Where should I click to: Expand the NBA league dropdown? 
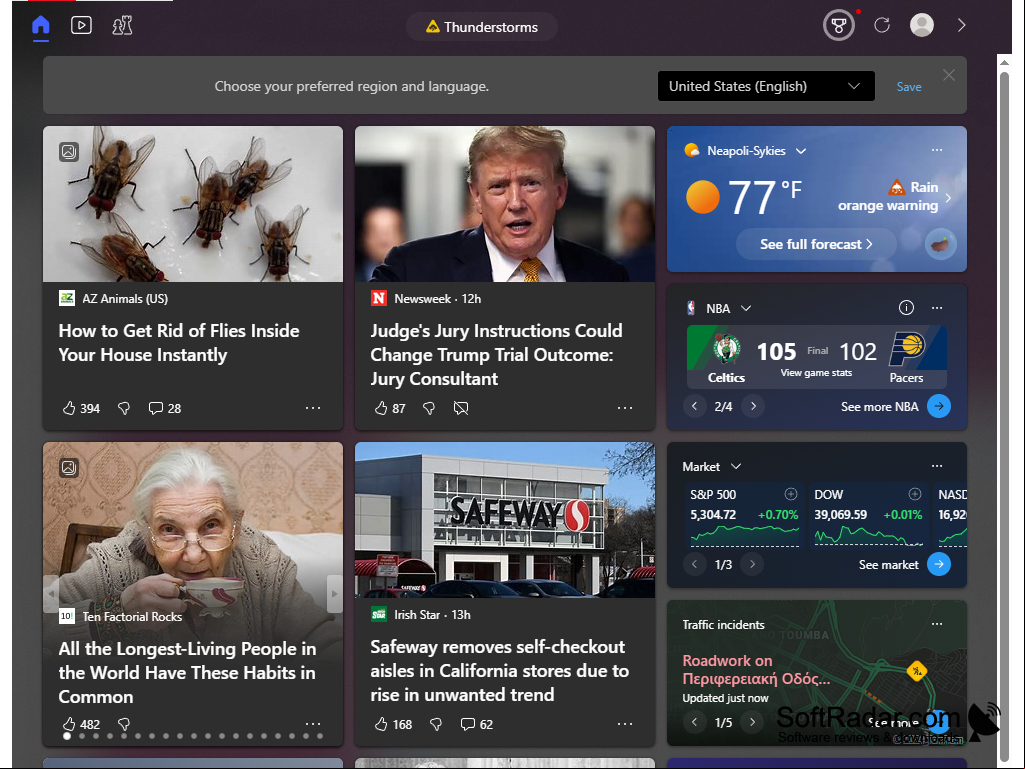click(x=746, y=308)
